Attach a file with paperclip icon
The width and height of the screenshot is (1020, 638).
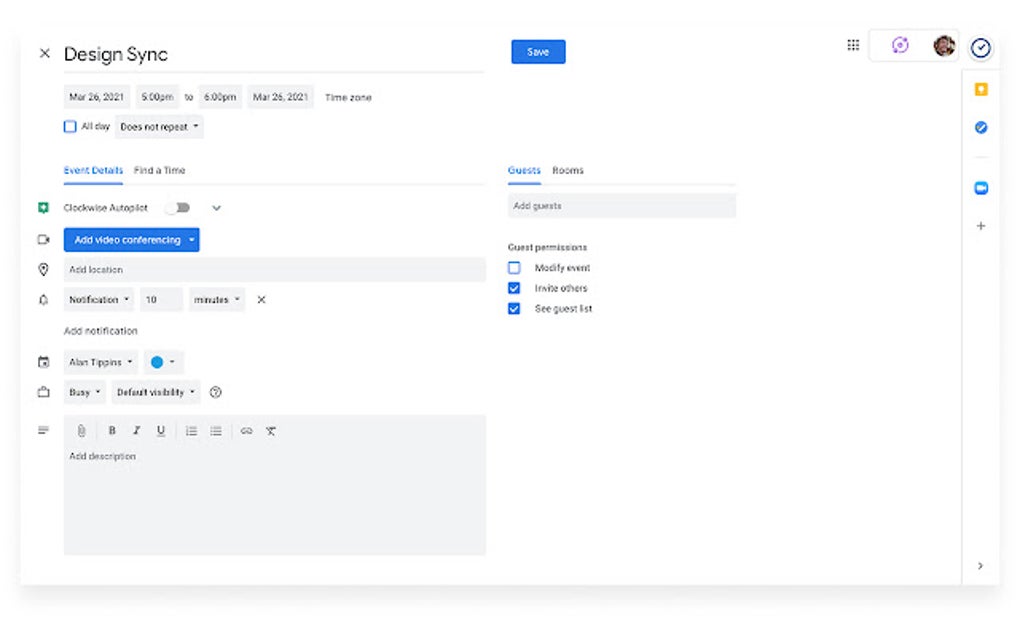(81, 431)
